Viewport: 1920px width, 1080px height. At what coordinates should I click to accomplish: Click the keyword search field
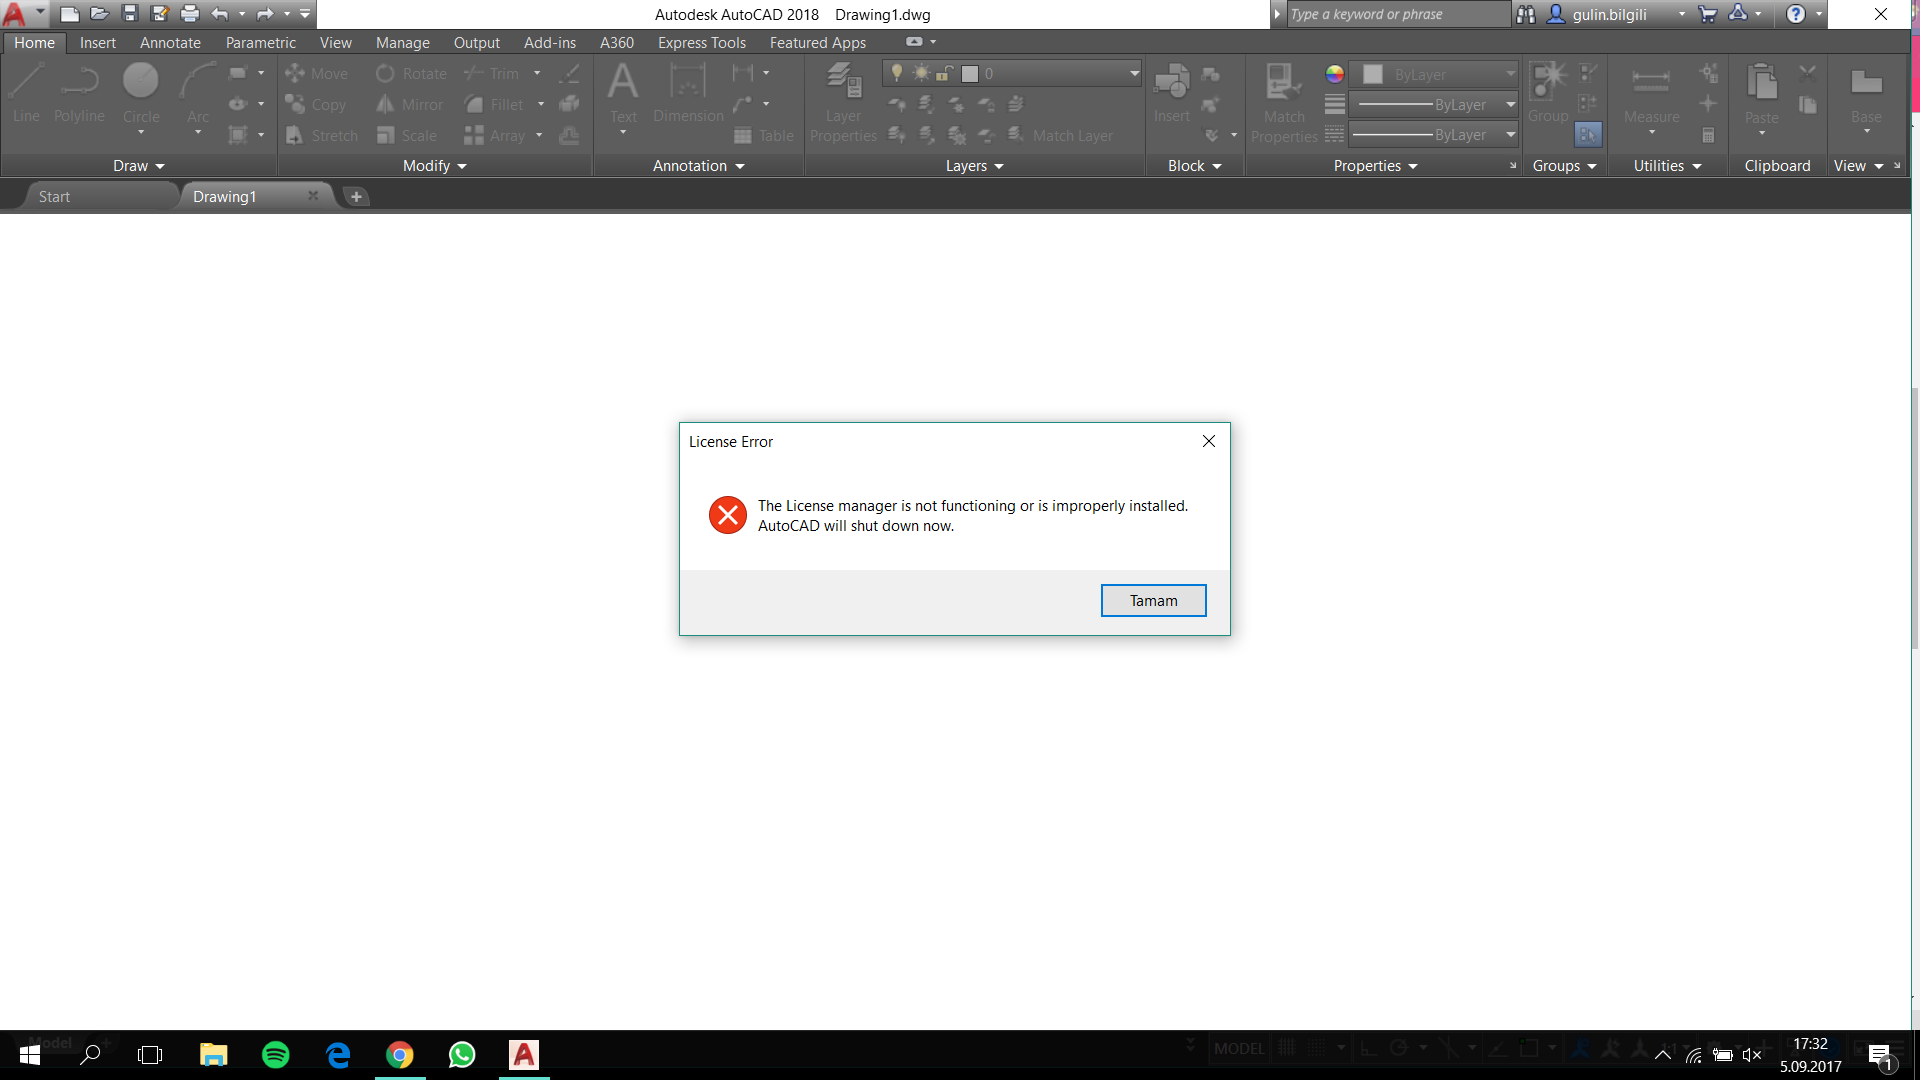[x=1398, y=14]
